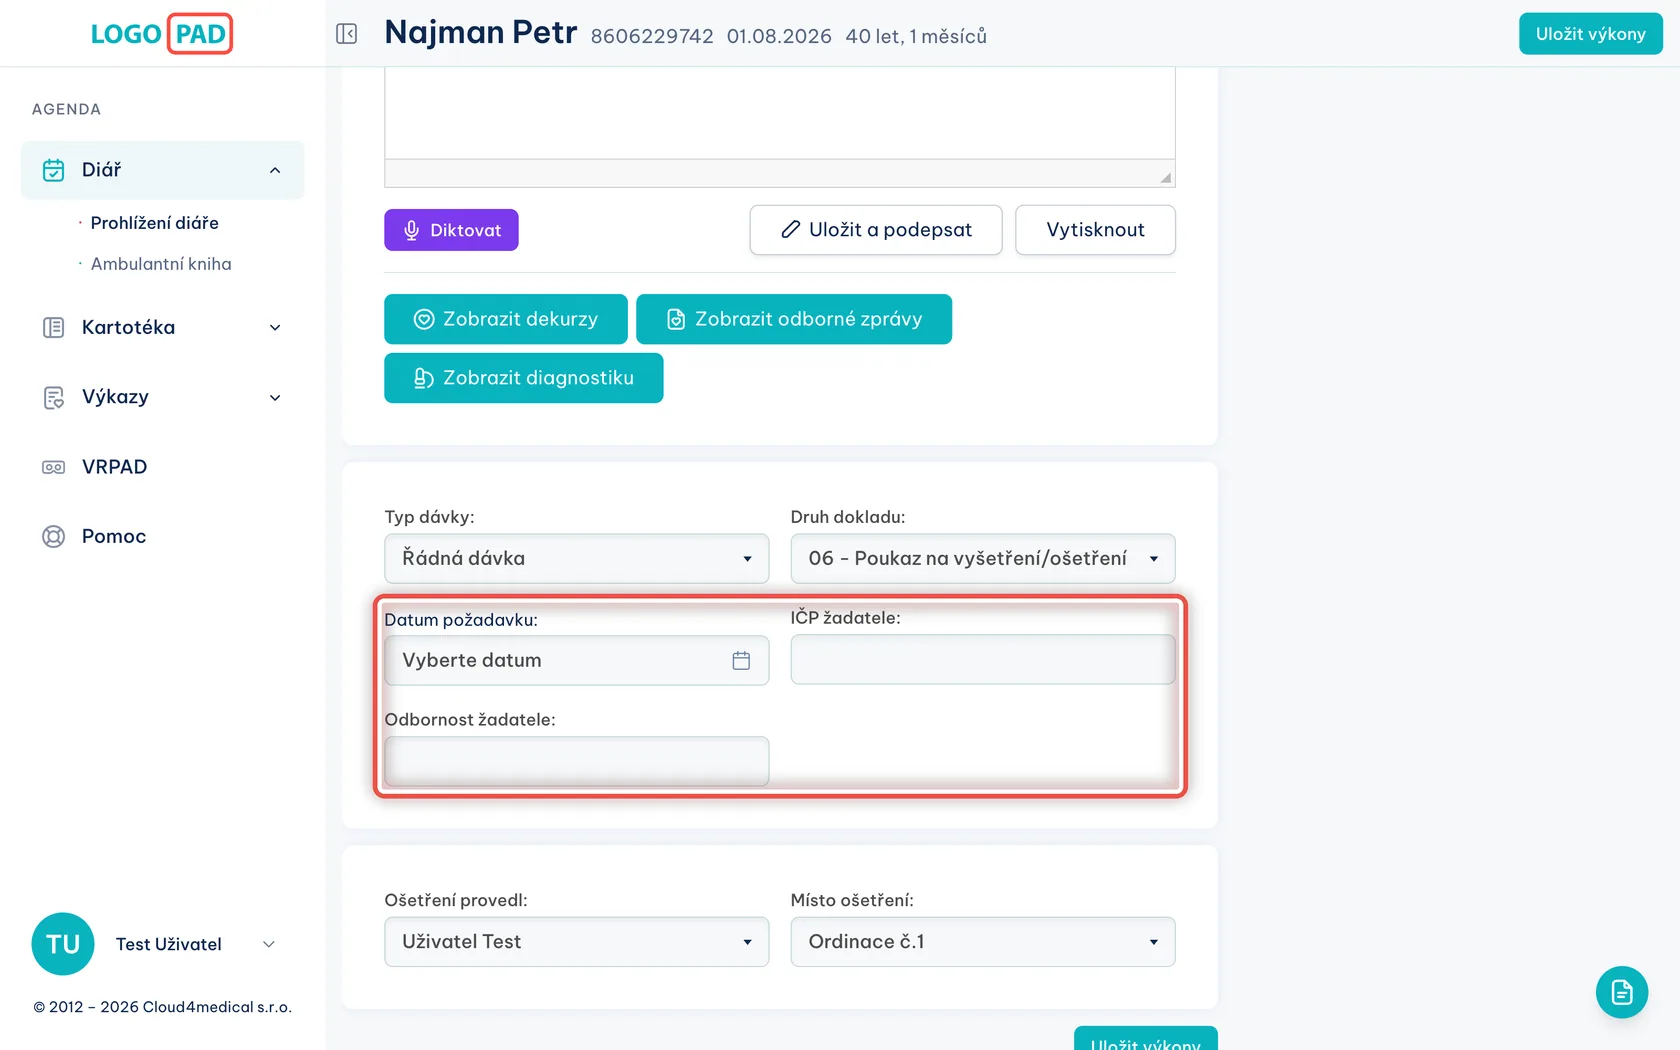This screenshot has height=1050, width=1680.
Task: Click the LOGO PAD logo
Action: tap(162, 34)
